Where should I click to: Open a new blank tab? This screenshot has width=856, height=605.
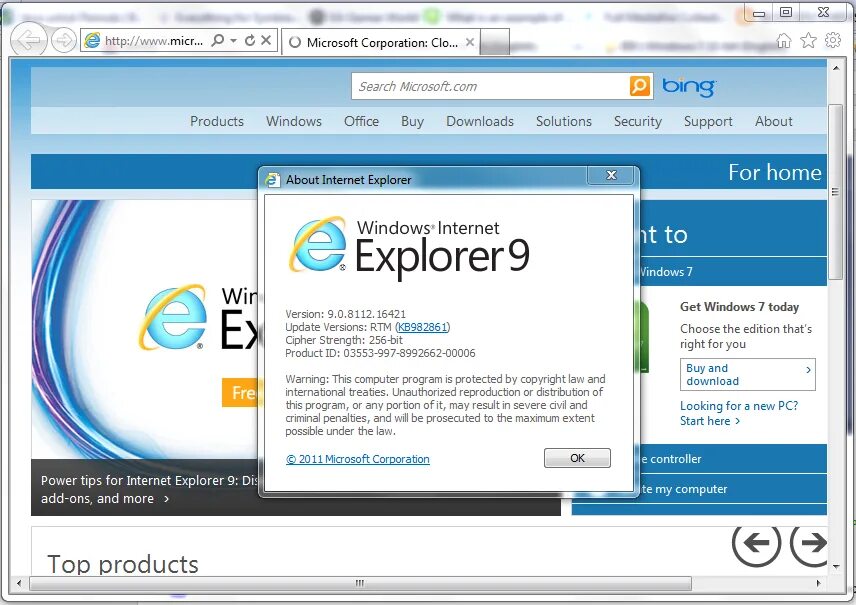pos(495,43)
